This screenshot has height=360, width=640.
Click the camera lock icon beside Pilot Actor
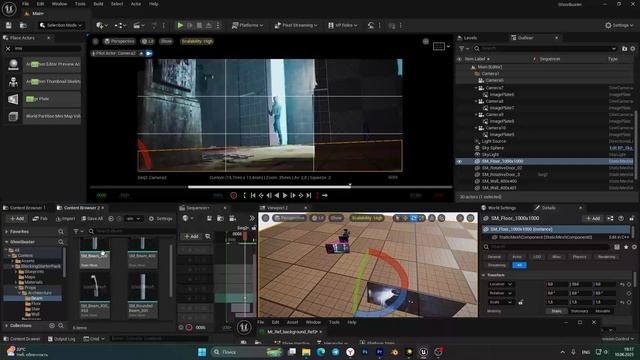[149, 53]
